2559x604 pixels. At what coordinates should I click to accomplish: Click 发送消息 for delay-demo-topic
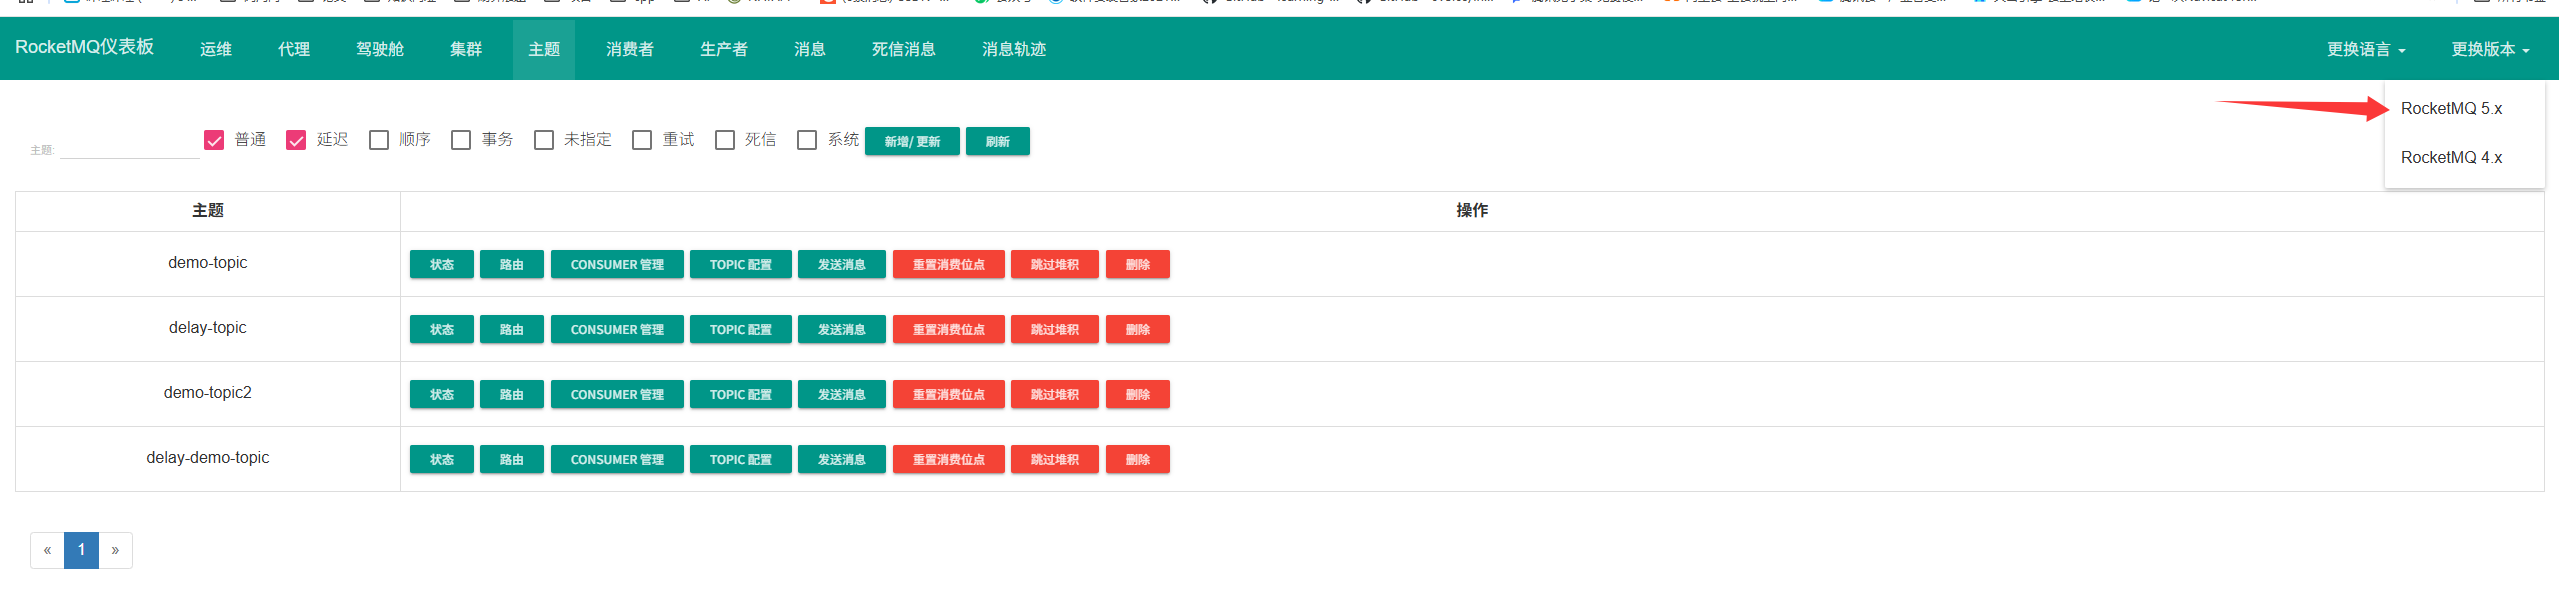point(842,459)
